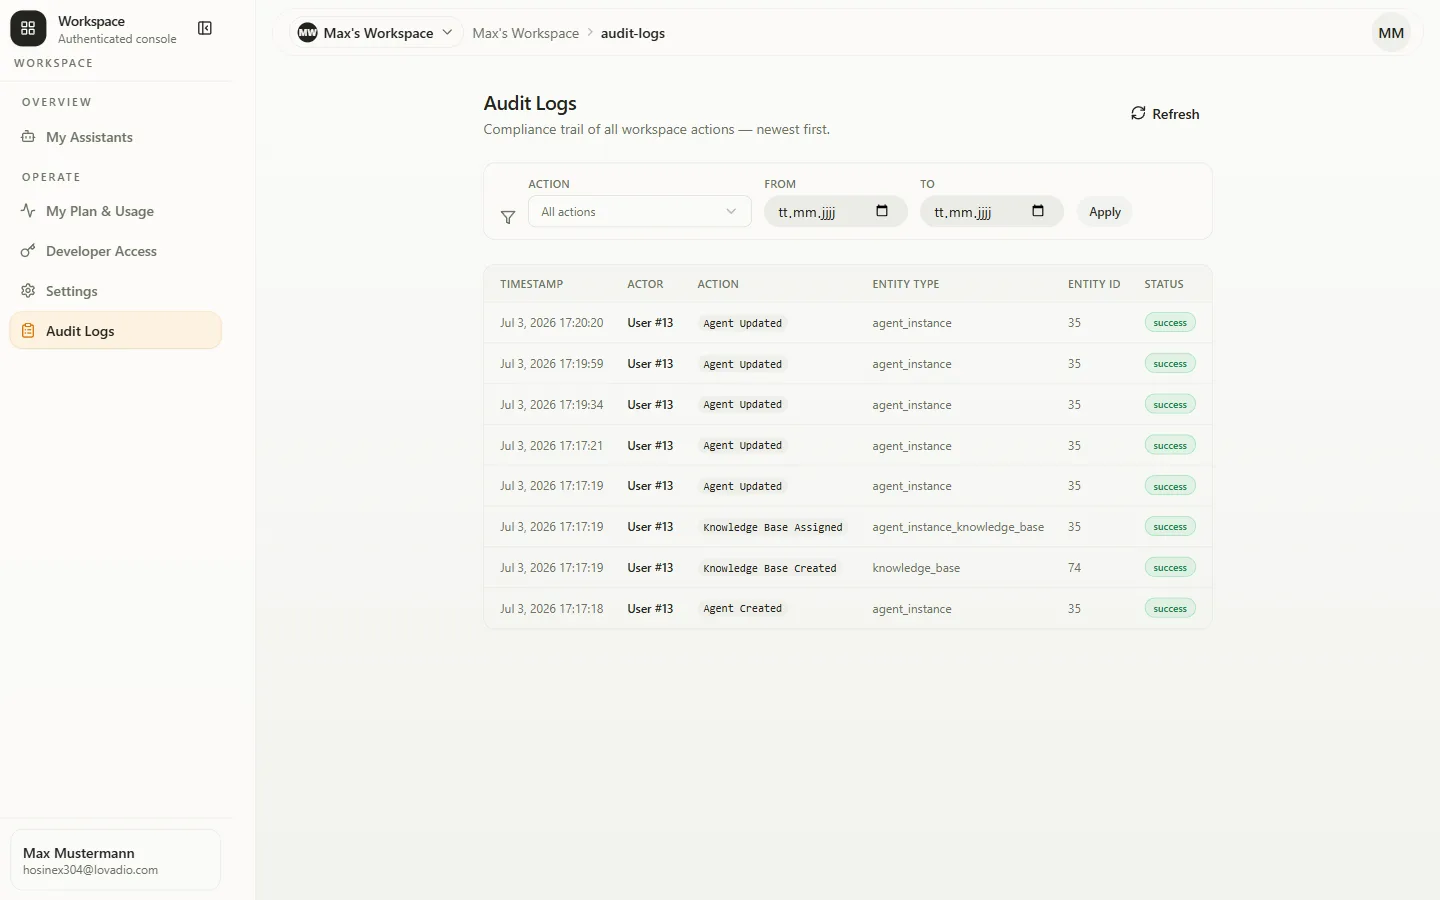This screenshot has width=1440, height=900.
Task: Click the STATUS column header
Action: point(1164,284)
